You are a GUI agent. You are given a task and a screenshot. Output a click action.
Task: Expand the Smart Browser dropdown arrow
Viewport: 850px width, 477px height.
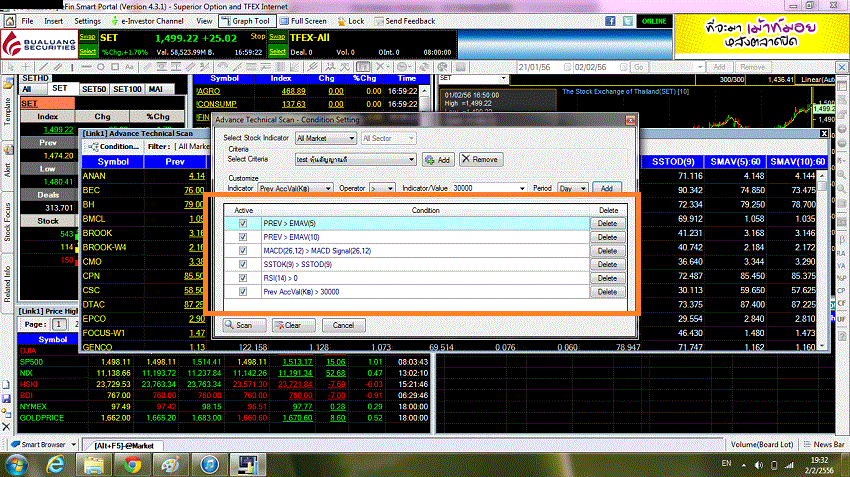tap(73, 444)
